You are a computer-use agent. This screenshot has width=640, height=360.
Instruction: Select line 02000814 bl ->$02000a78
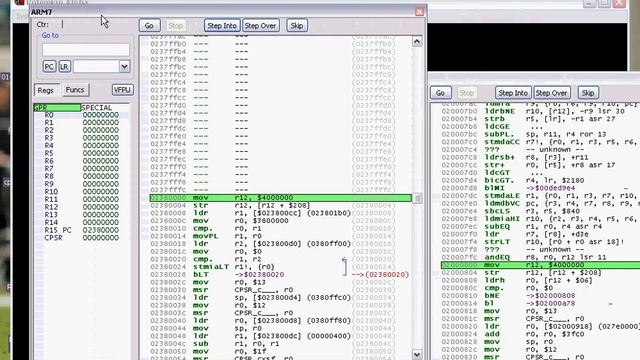click(x=540, y=303)
